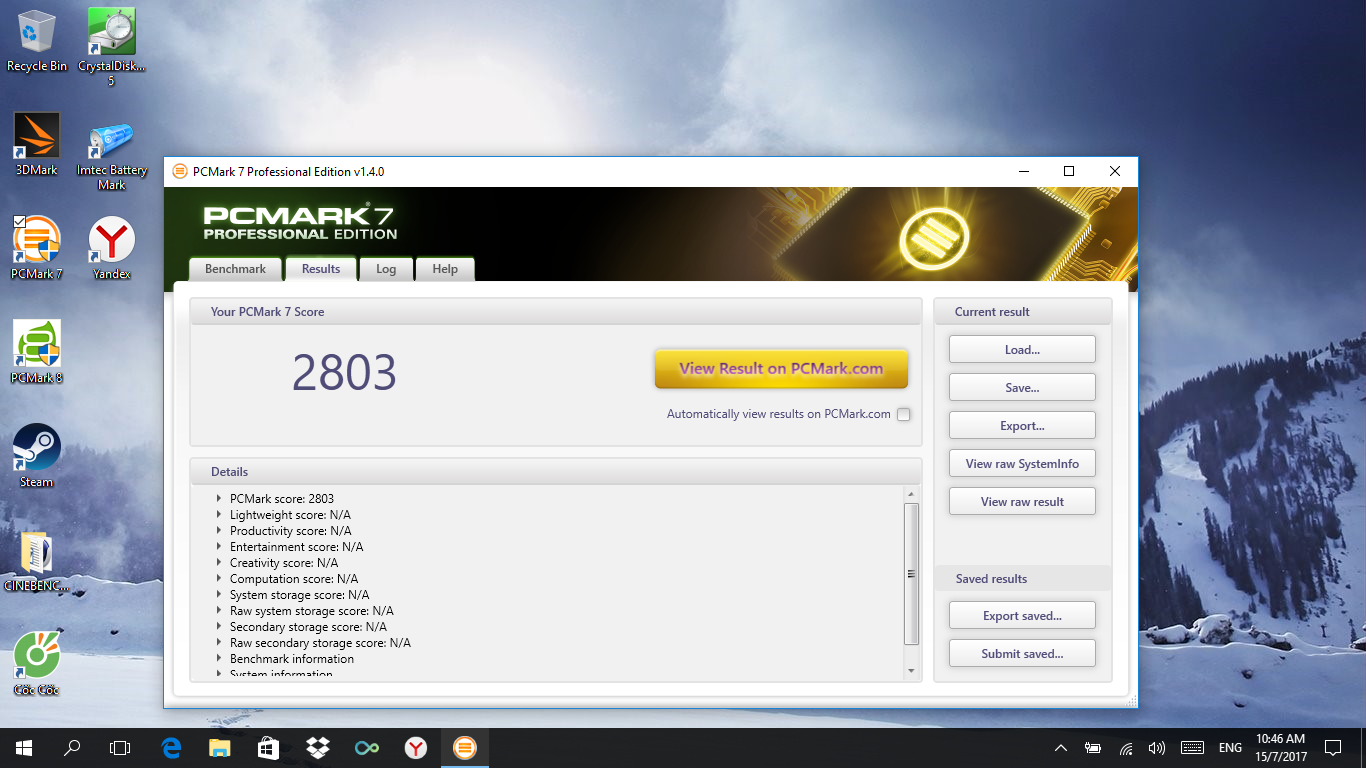Click the Details list scrollbar thumb
The height and width of the screenshot is (768, 1366).
pyautogui.click(x=911, y=574)
